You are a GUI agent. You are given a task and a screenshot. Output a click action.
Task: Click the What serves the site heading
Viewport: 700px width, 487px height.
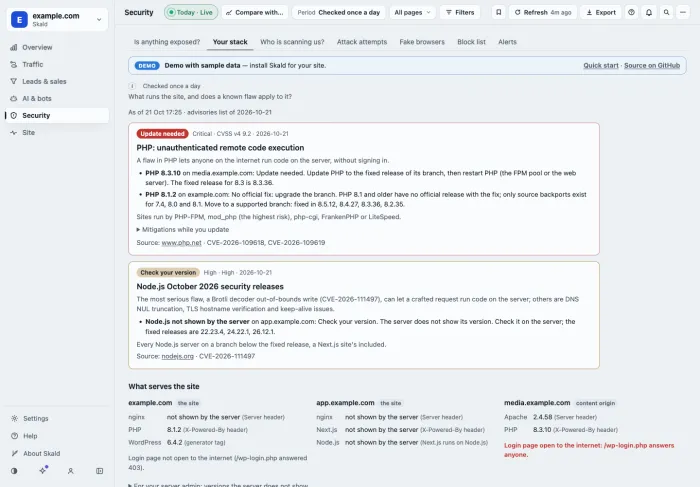(x=164, y=387)
